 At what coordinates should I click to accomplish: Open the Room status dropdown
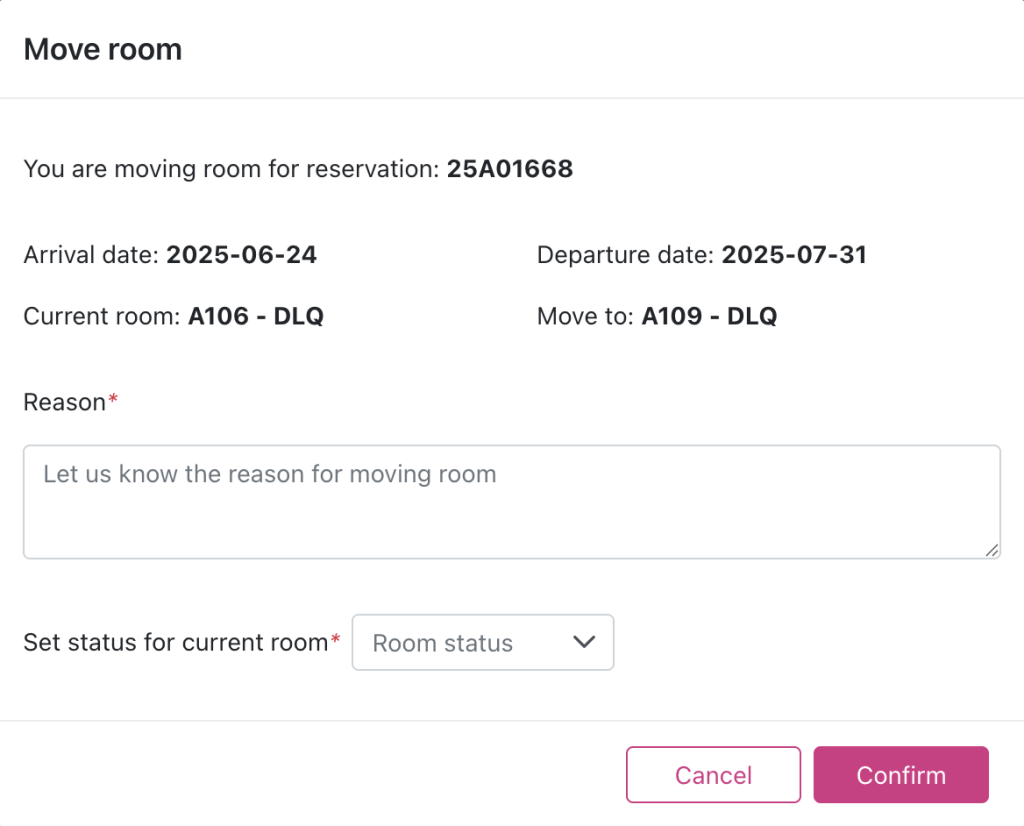[x=482, y=642]
